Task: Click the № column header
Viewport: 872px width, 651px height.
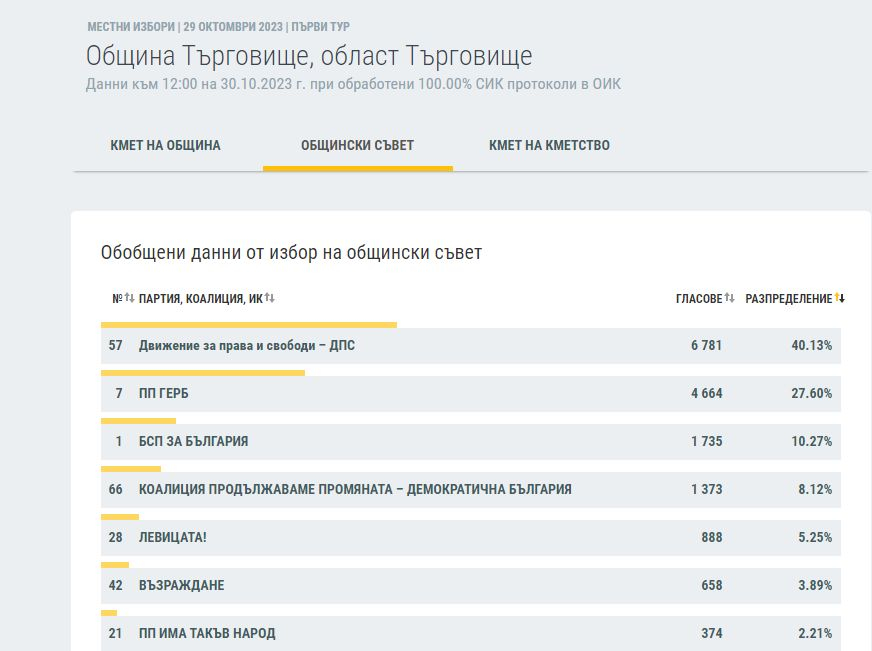Action: tap(117, 299)
